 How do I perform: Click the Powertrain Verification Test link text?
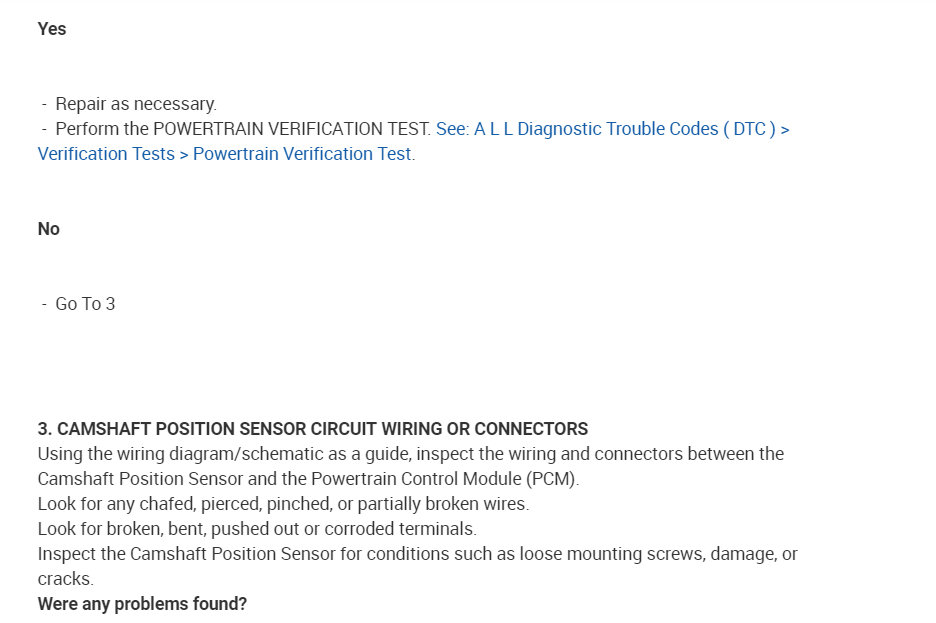pos(302,154)
